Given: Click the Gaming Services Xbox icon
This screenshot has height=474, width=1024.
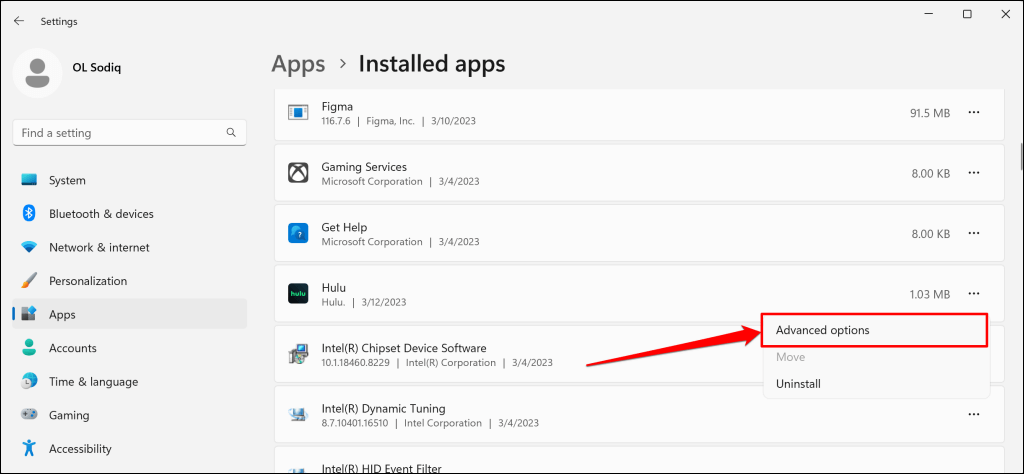Looking at the screenshot, I should (x=298, y=174).
